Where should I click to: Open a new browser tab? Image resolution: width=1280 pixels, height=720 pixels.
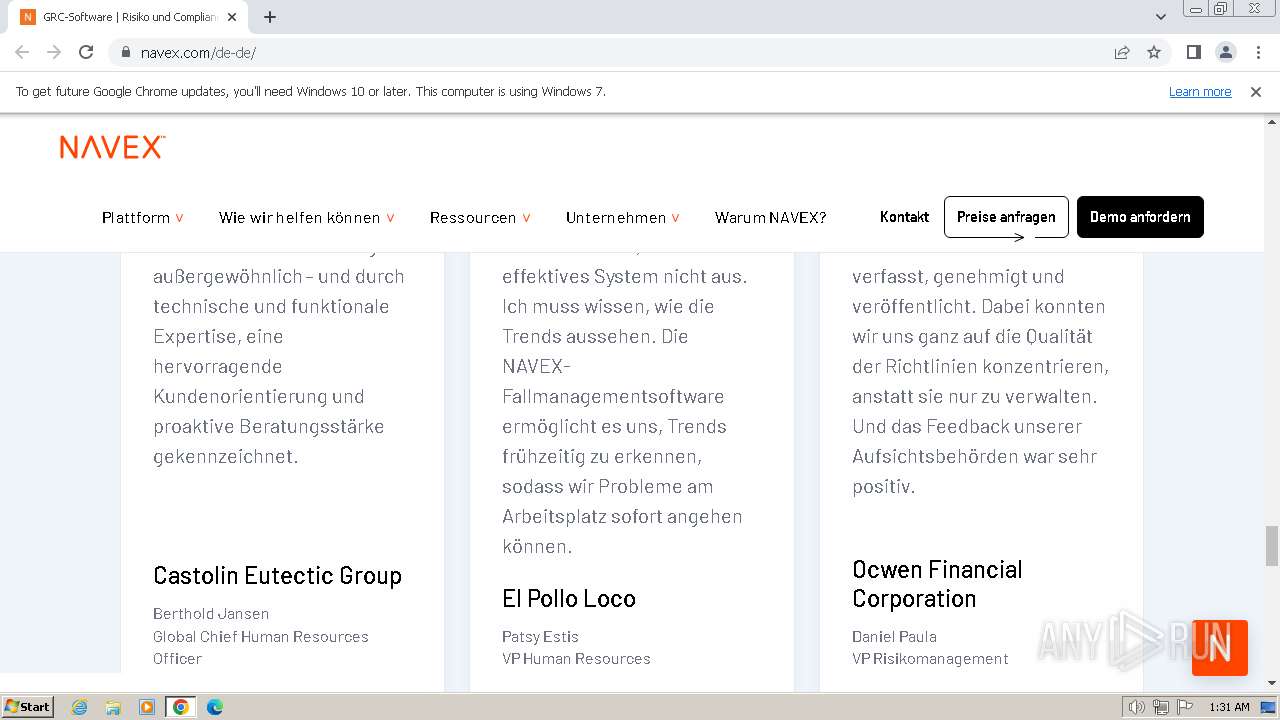(270, 17)
